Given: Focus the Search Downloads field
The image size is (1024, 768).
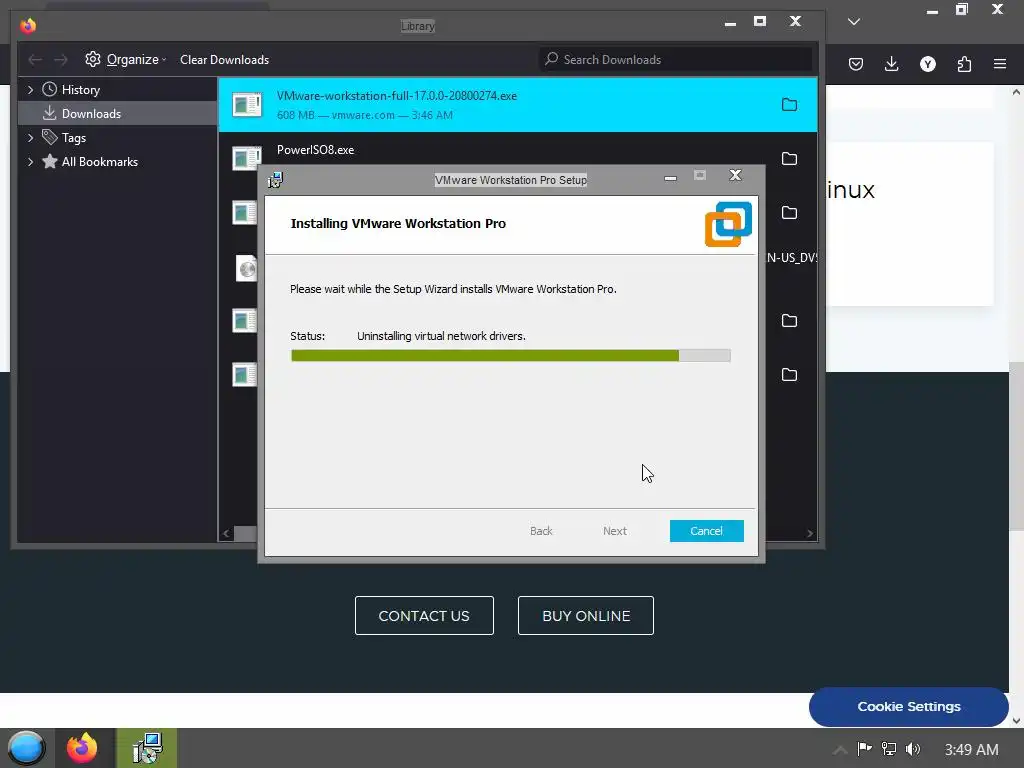Looking at the screenshot, I should [x=675, y=59].
